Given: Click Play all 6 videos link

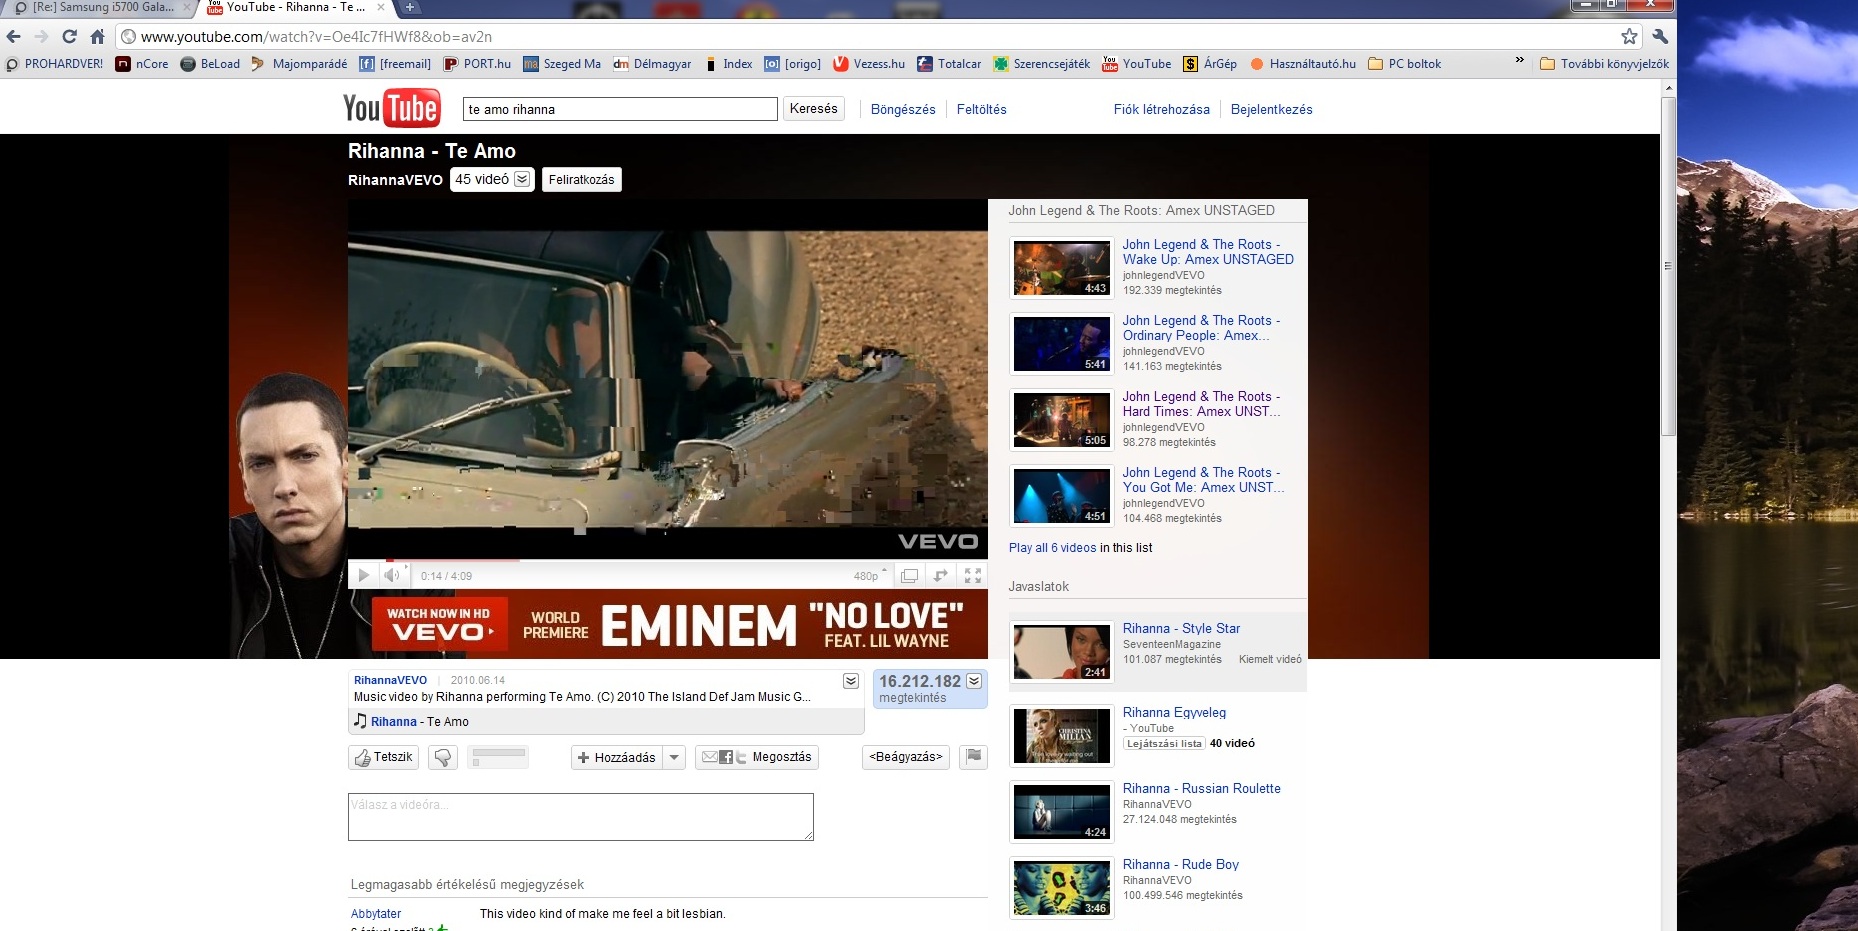Looking at the screenshot, I should click(x=1052, y=548).
